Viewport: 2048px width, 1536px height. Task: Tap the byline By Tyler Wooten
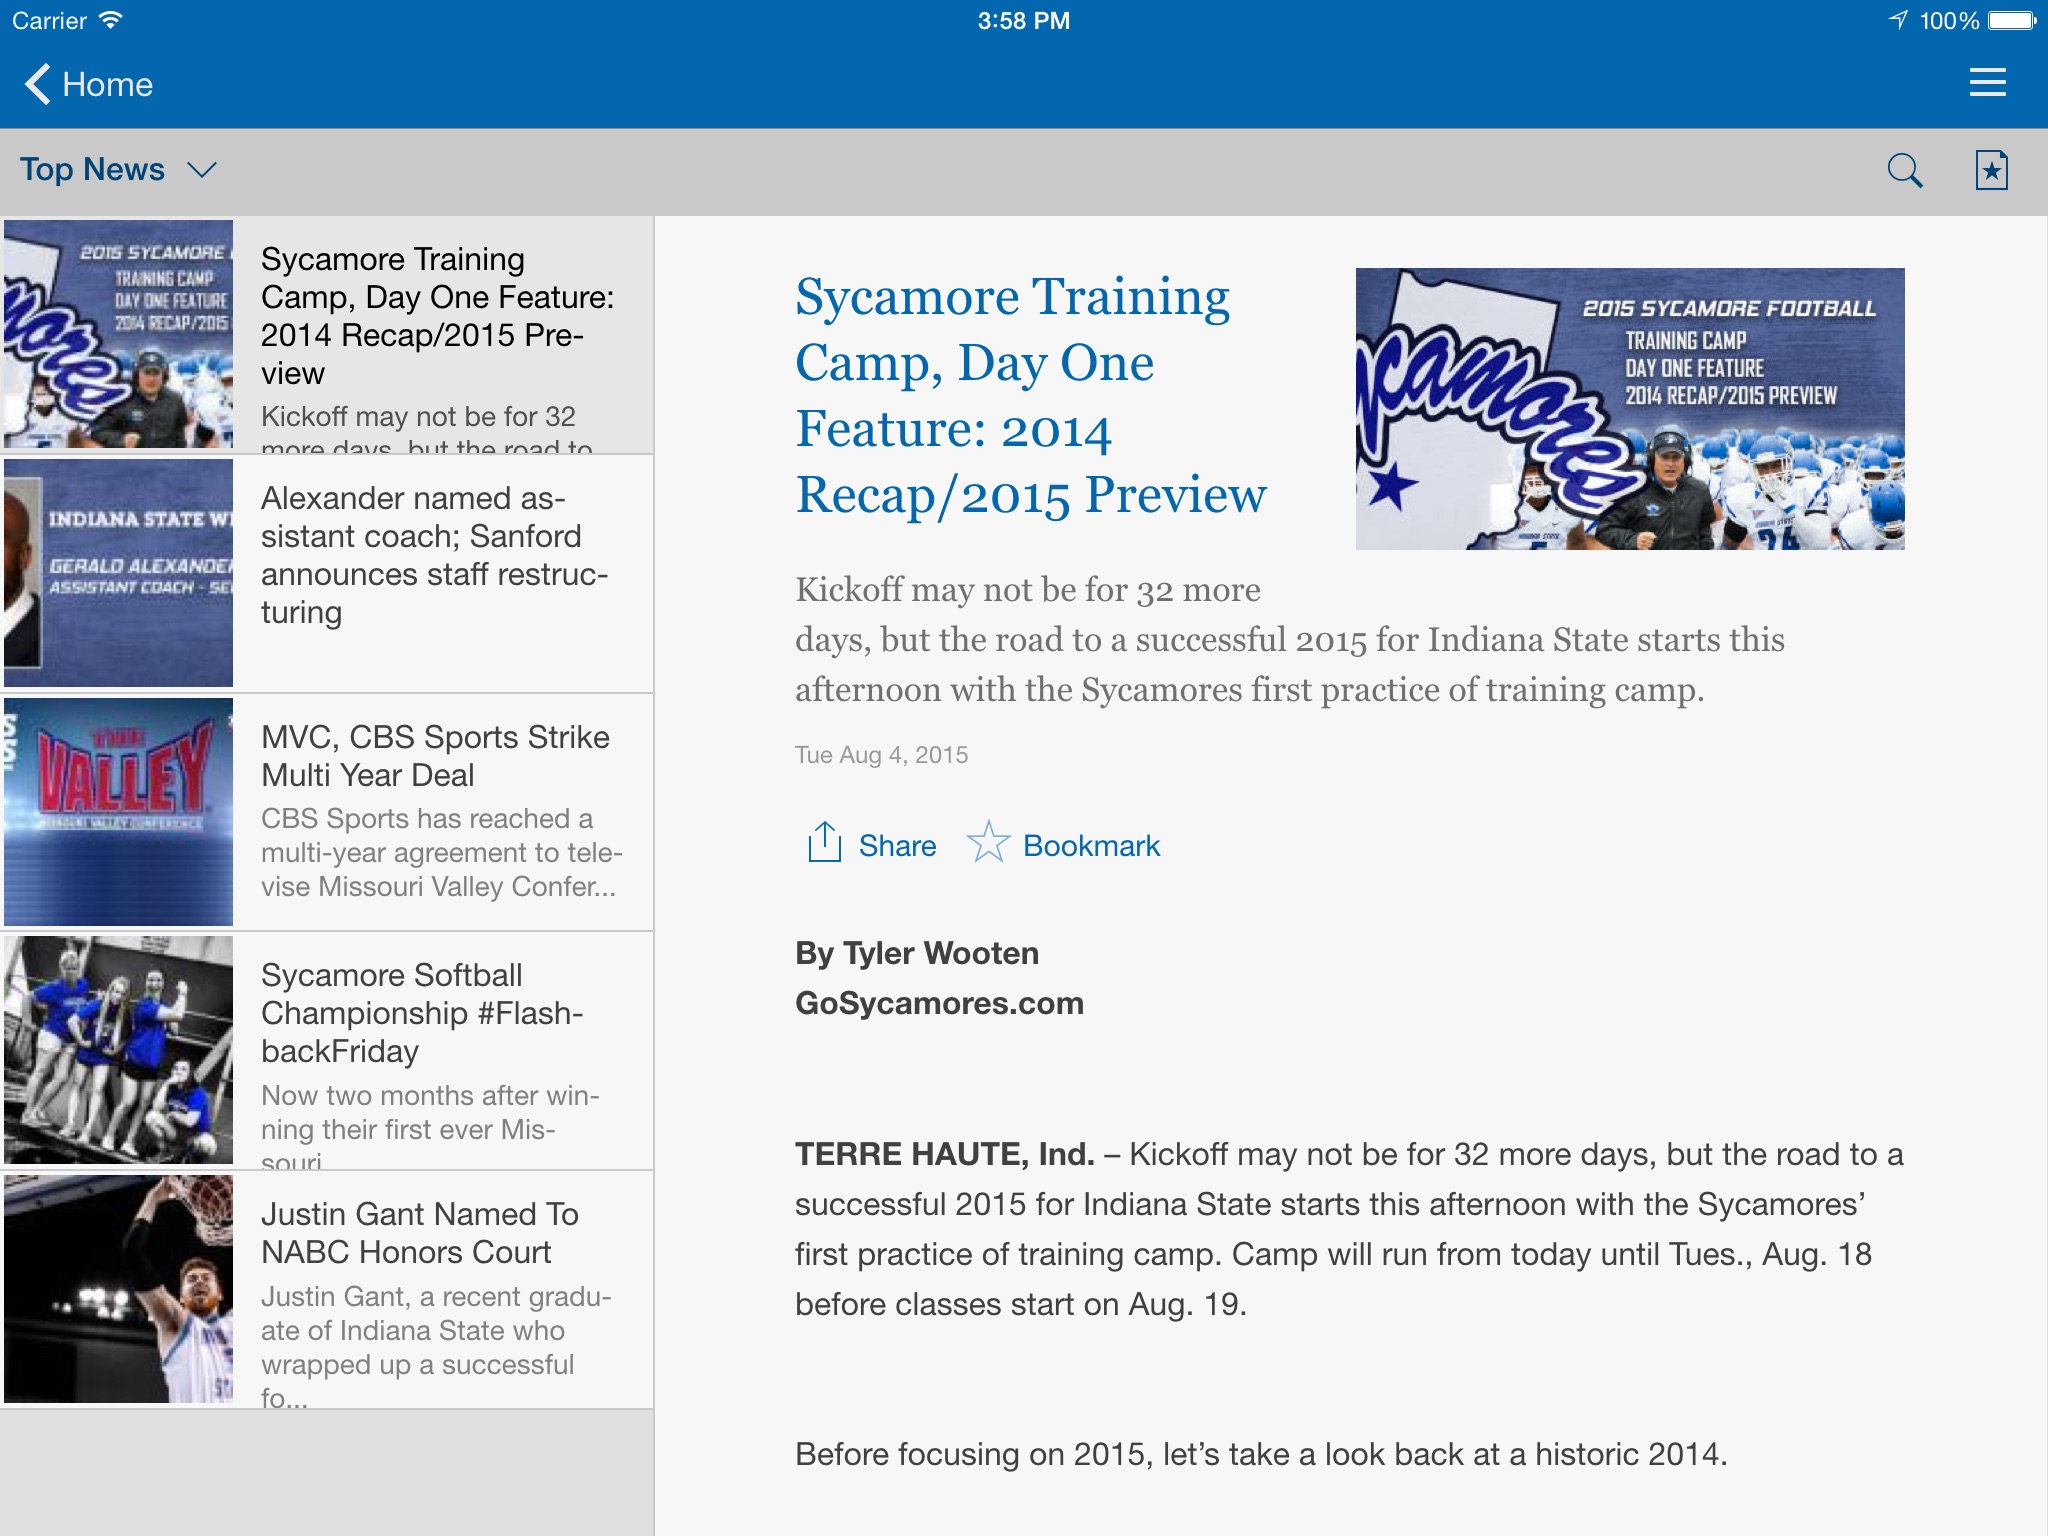click(x=917, y=953)
